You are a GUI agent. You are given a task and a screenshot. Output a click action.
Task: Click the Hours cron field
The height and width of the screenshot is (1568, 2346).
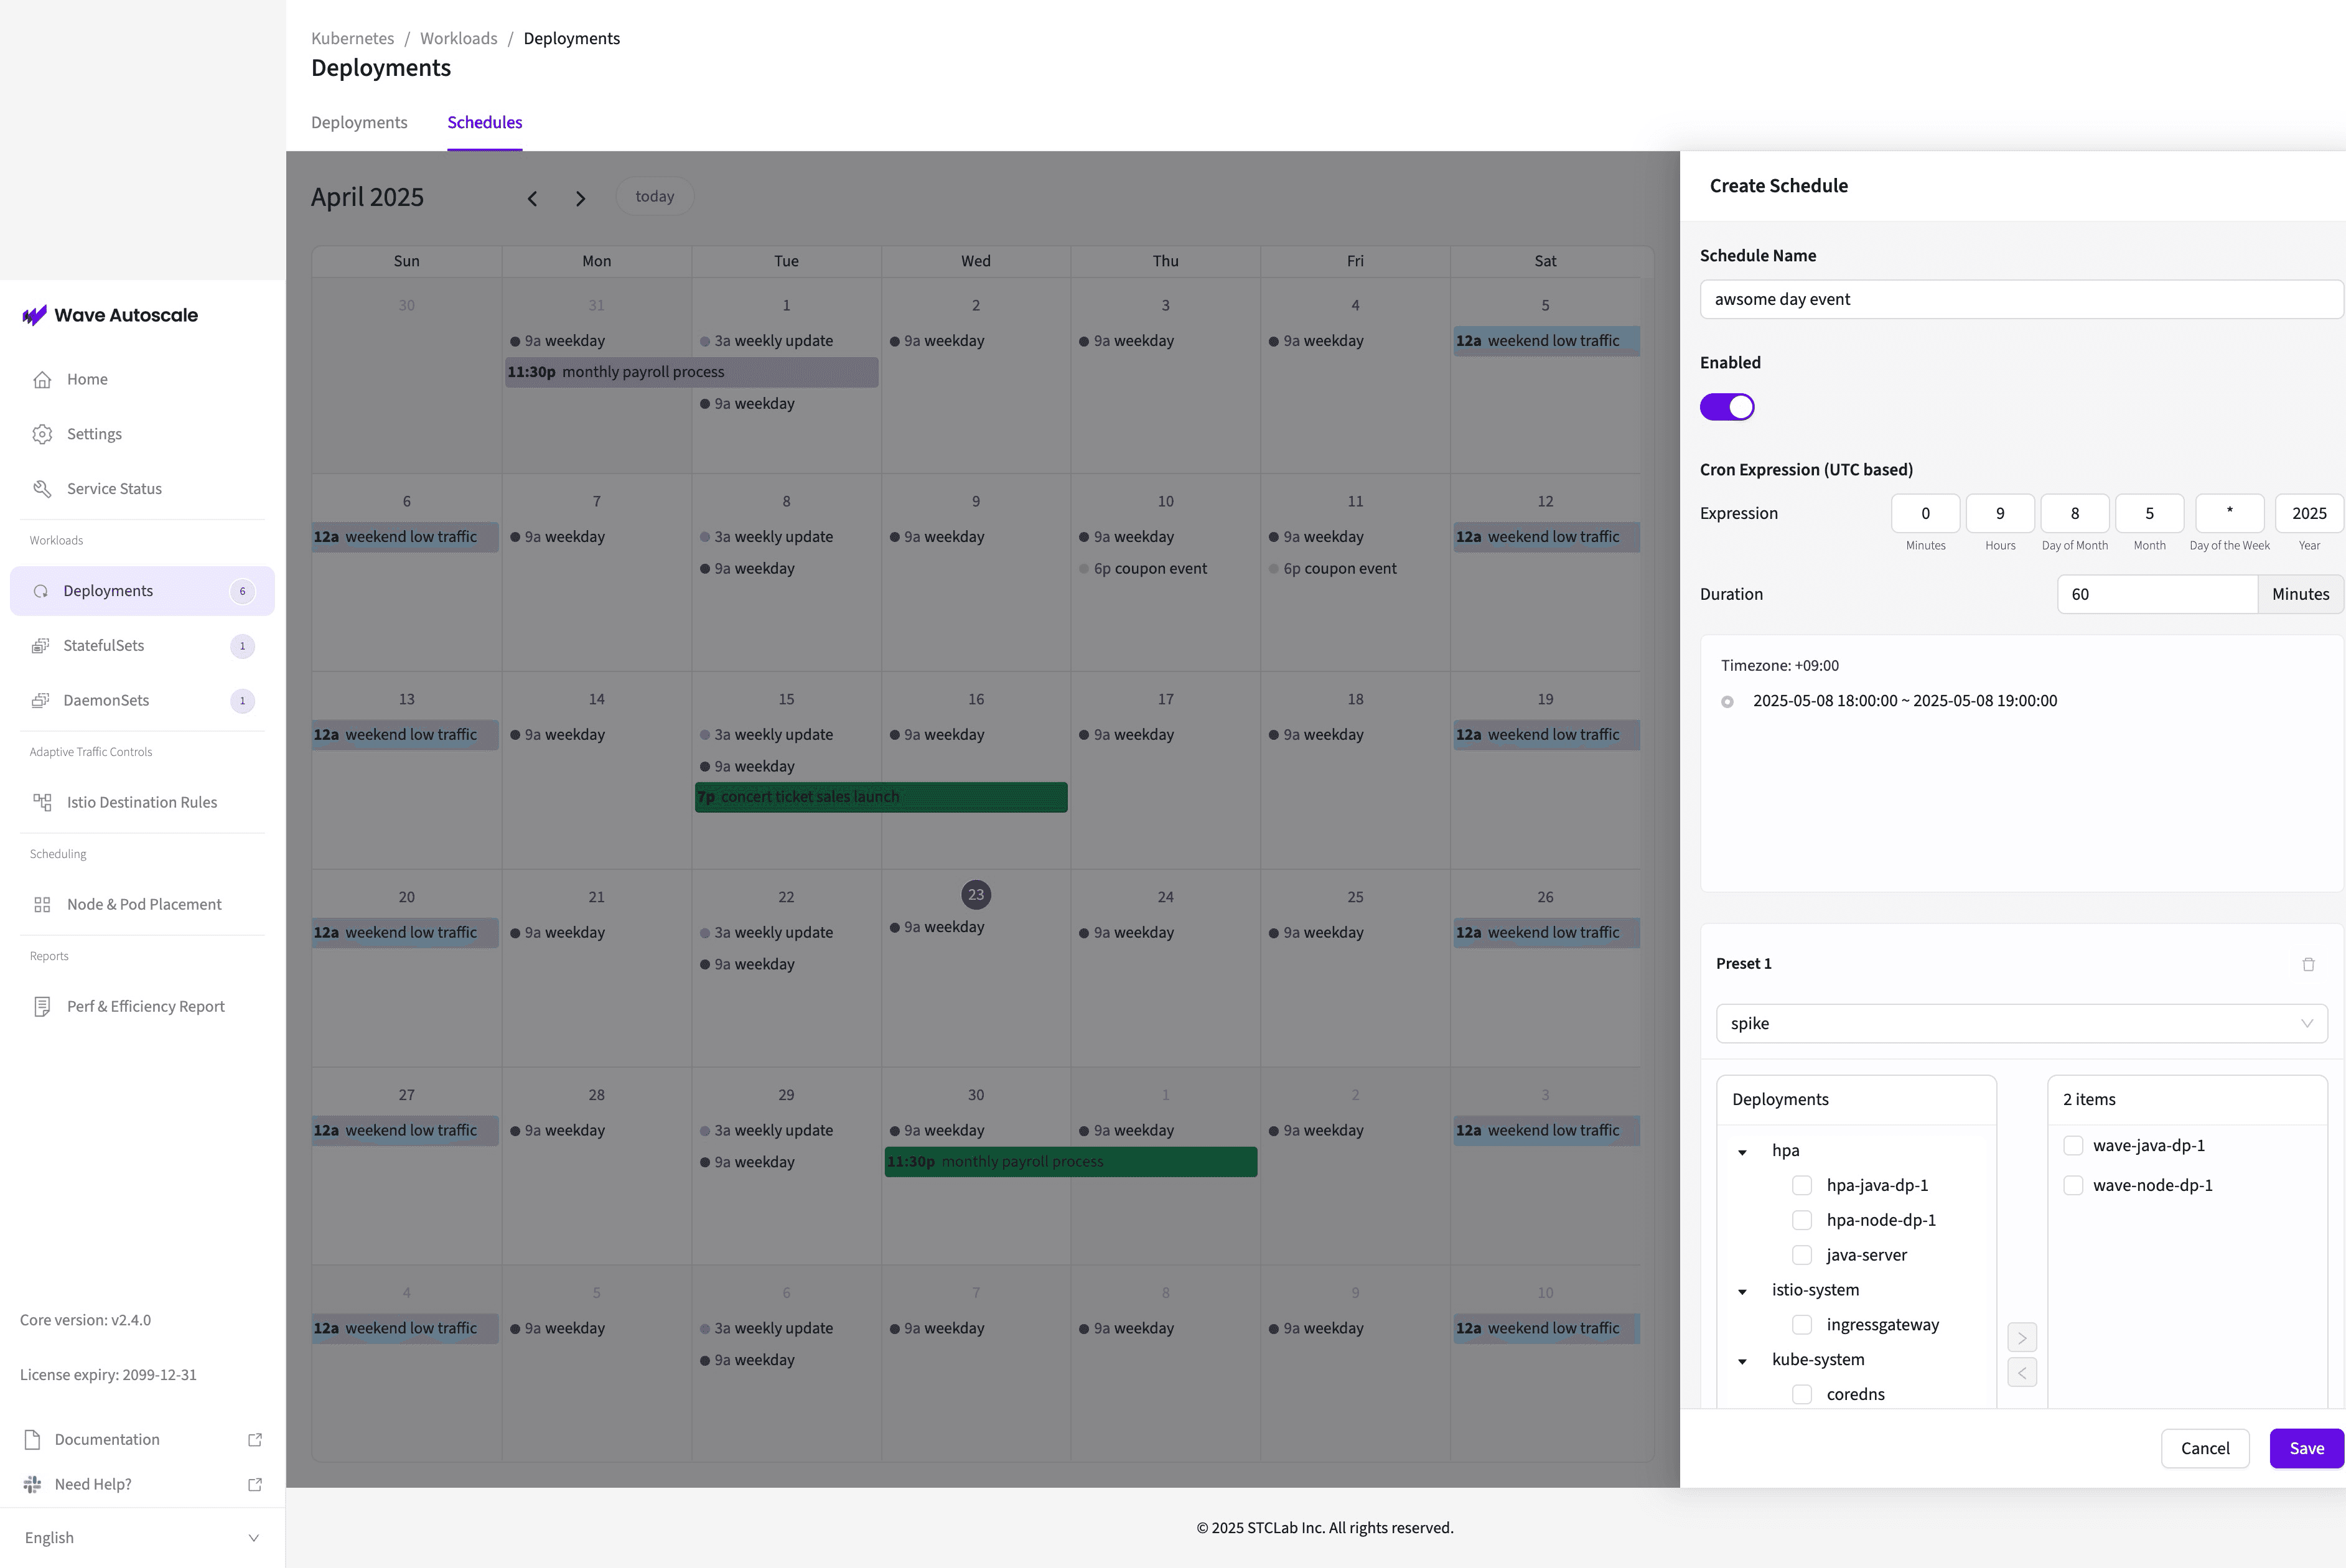2000,513
